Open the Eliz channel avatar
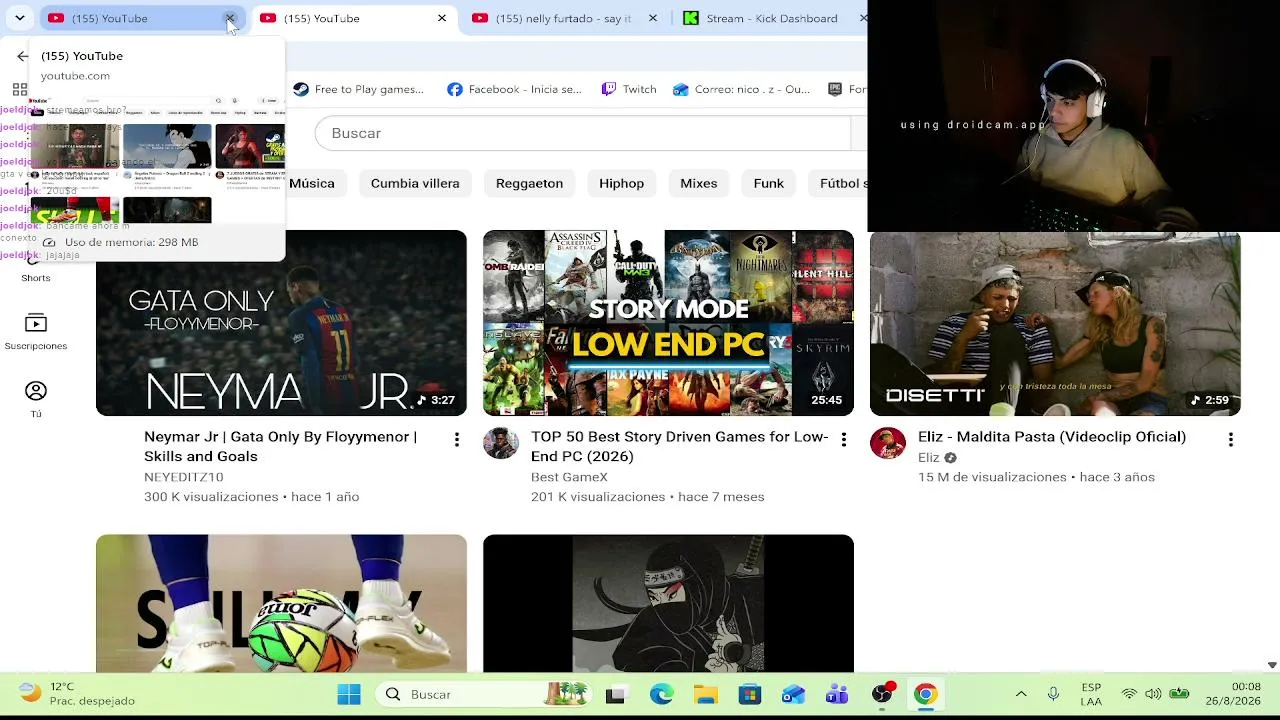The width and height of the screenshot is (1280, 720). click(888, 443)
